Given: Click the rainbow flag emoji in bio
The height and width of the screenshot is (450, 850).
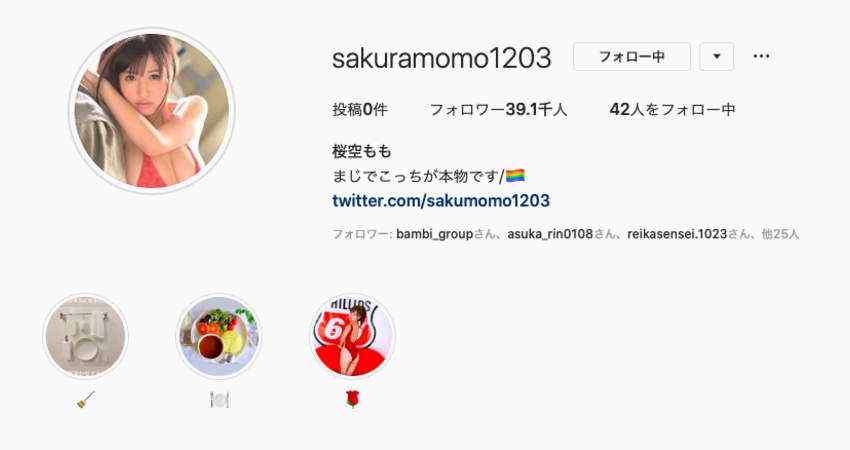Looking at the screenshot, I should [x=515, y=176].
